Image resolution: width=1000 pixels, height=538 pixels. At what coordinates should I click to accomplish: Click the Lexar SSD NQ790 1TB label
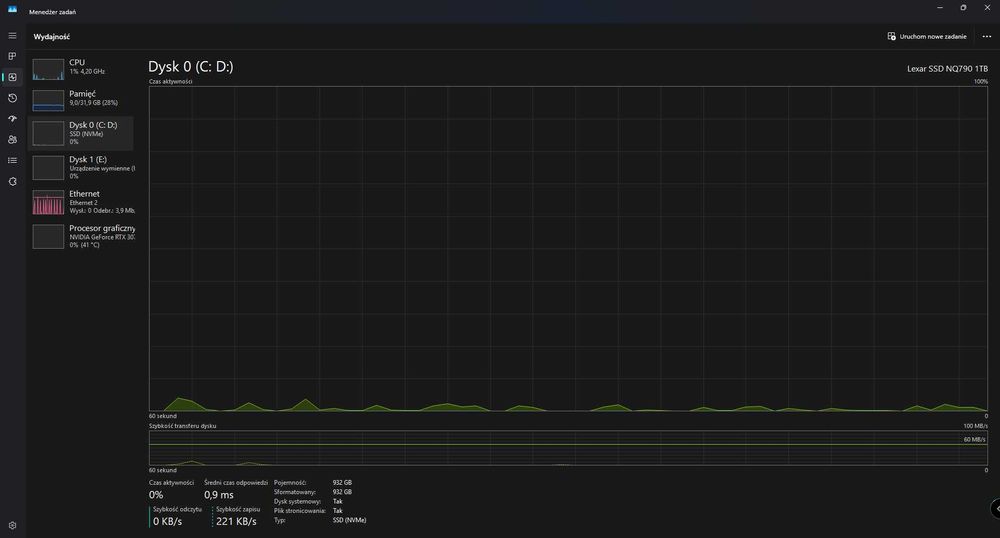coord(947,69)
